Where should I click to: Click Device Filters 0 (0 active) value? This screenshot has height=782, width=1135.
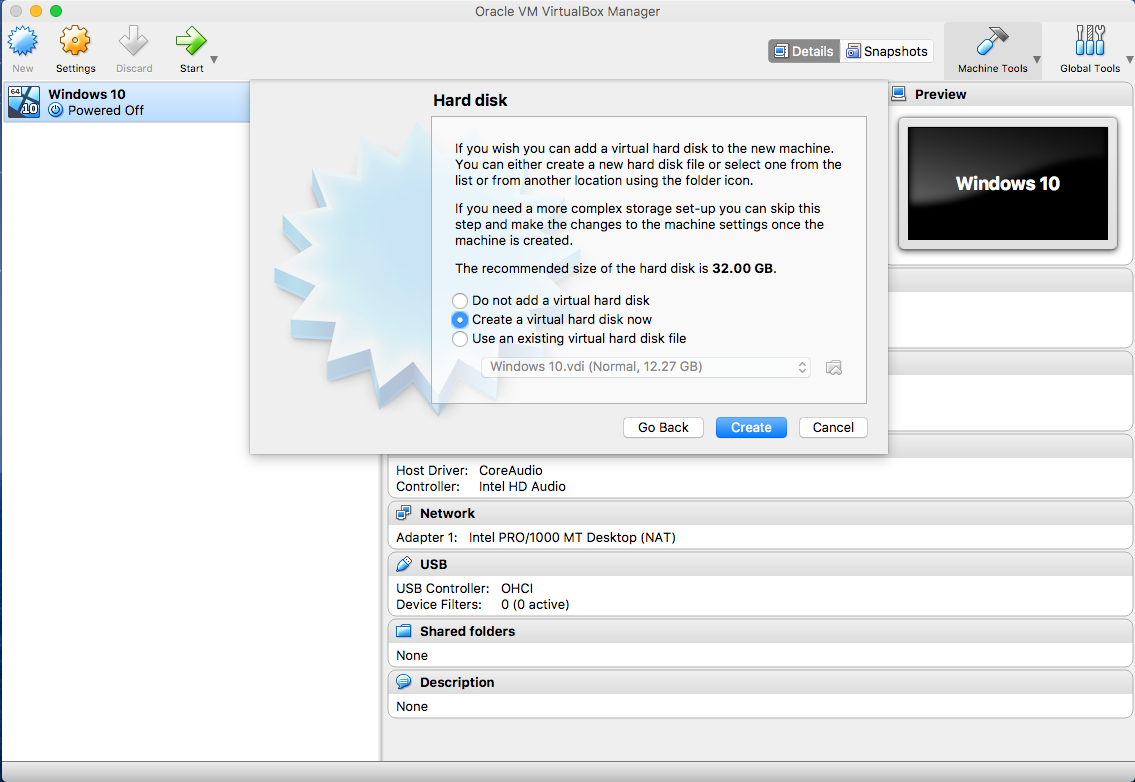(535, 605)
